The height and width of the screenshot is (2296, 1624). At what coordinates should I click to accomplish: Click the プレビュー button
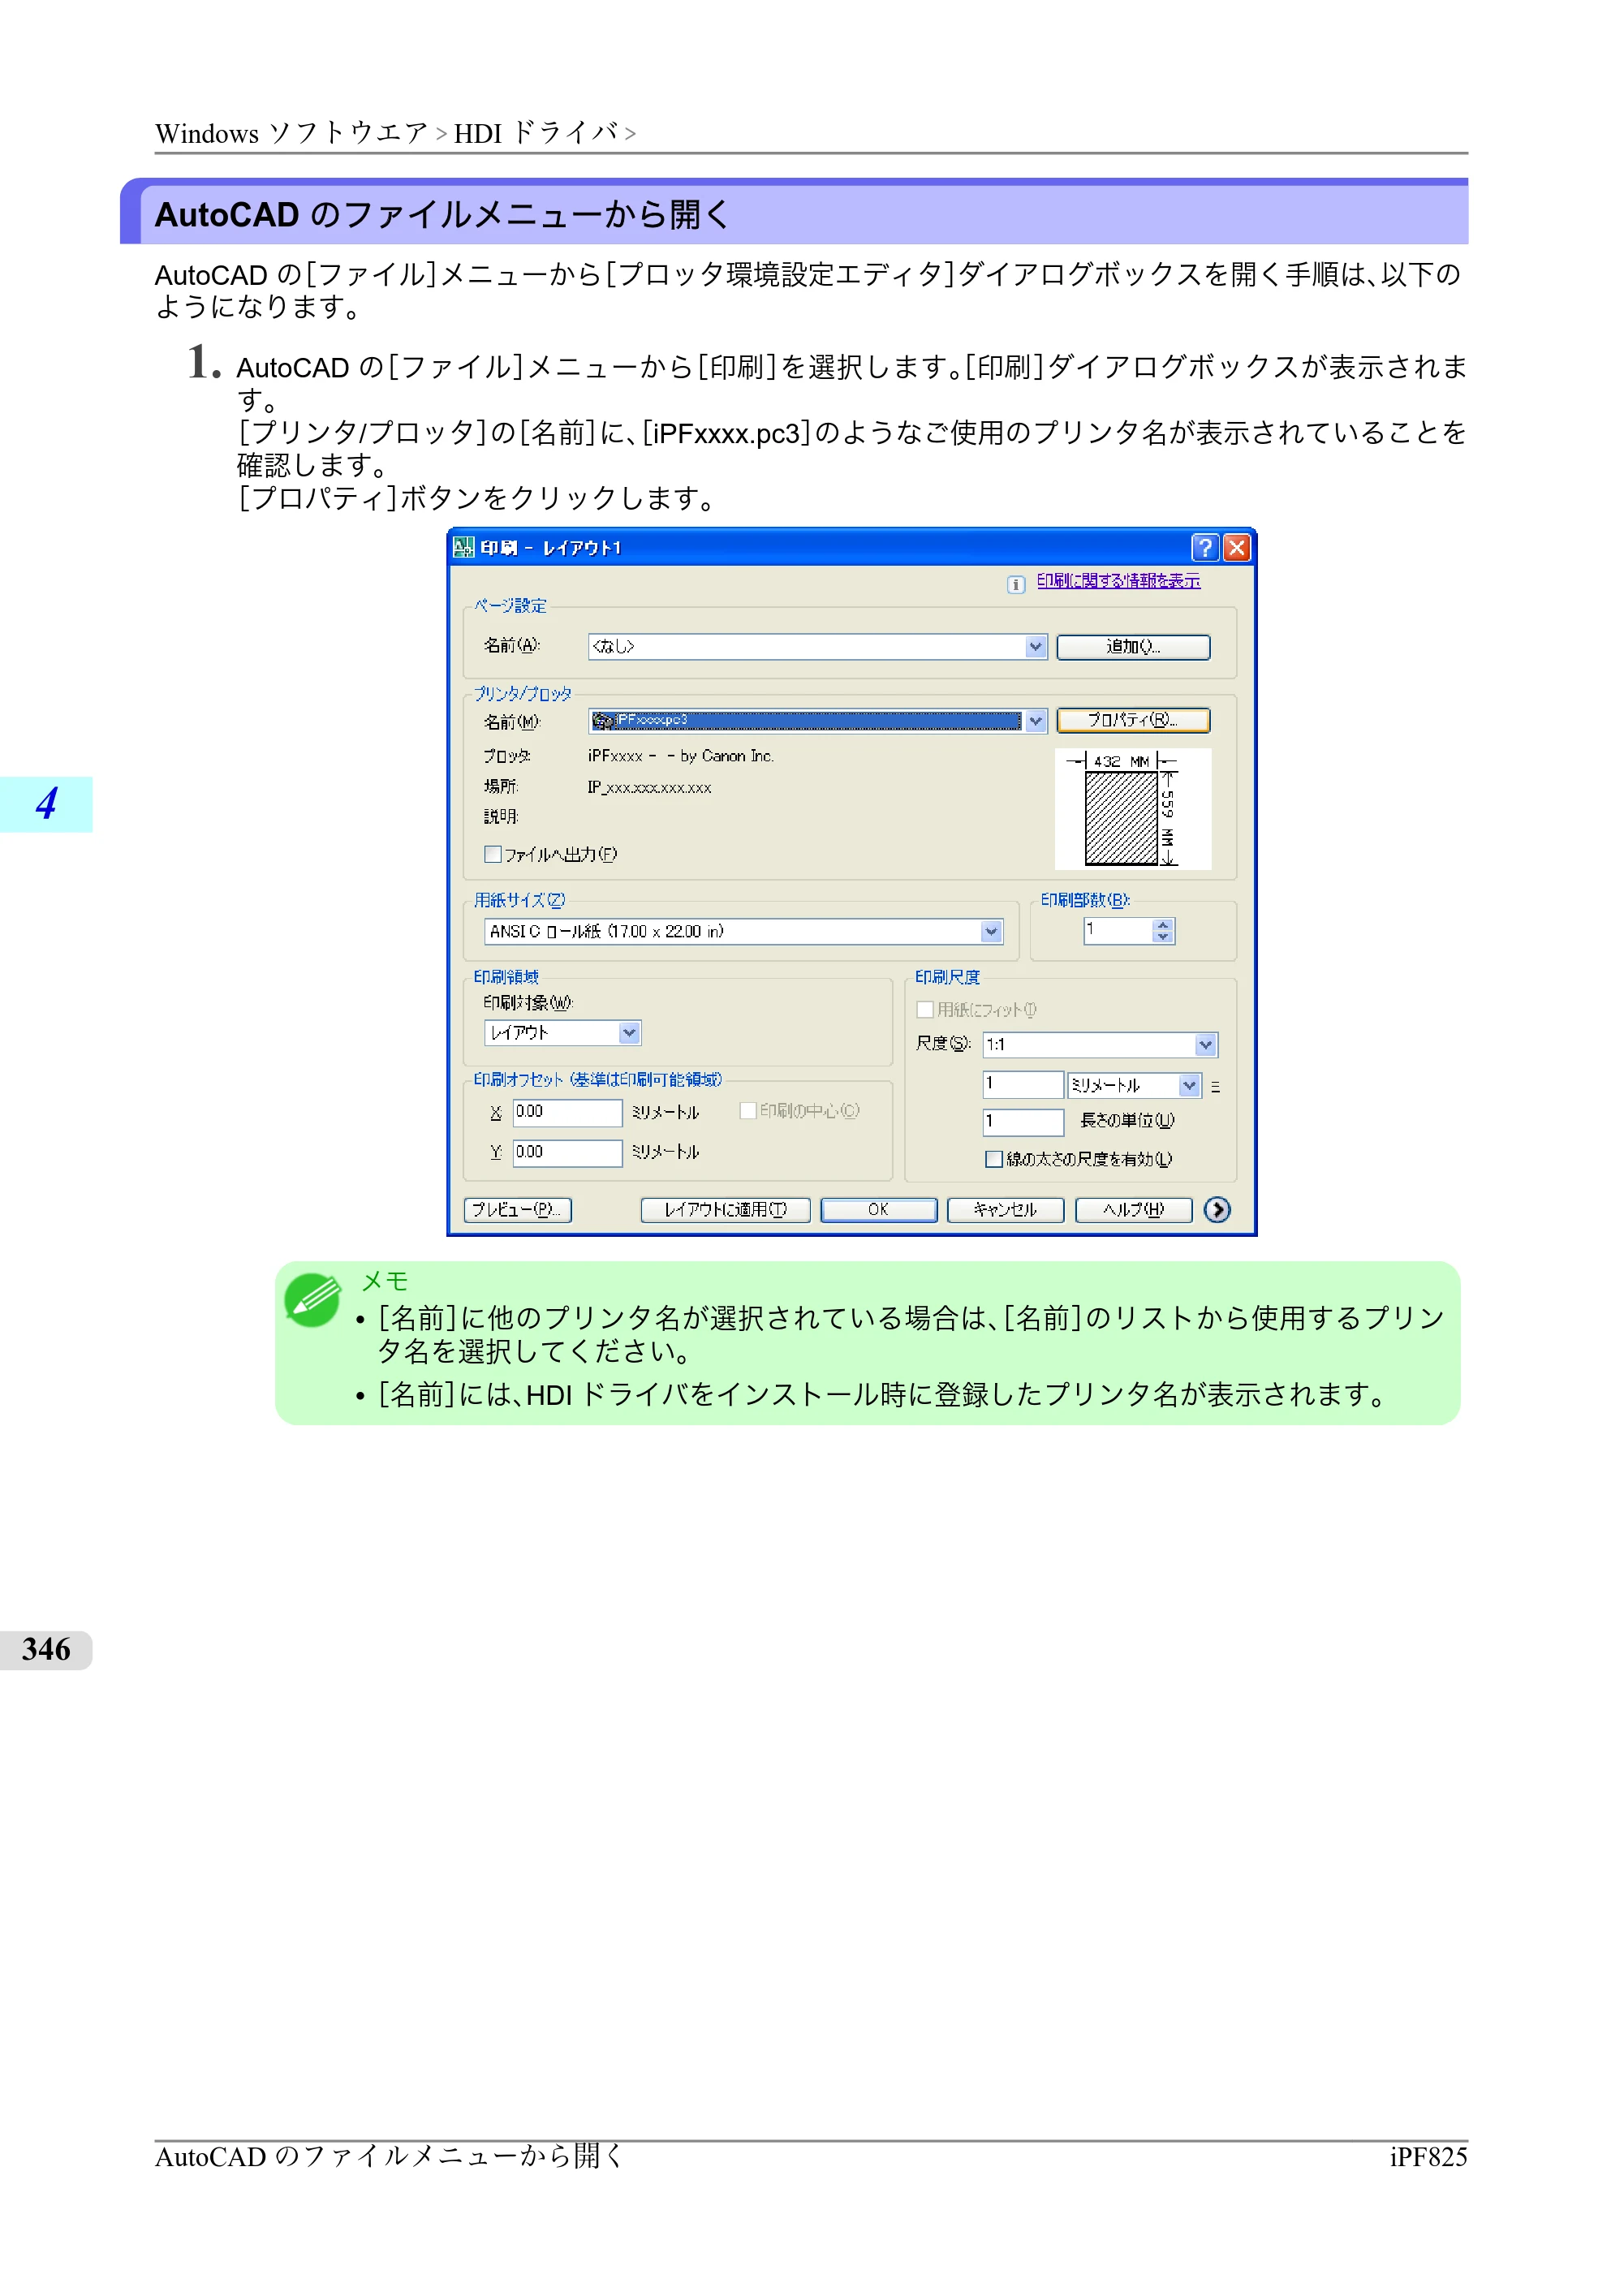click(x=518, y=1210)
